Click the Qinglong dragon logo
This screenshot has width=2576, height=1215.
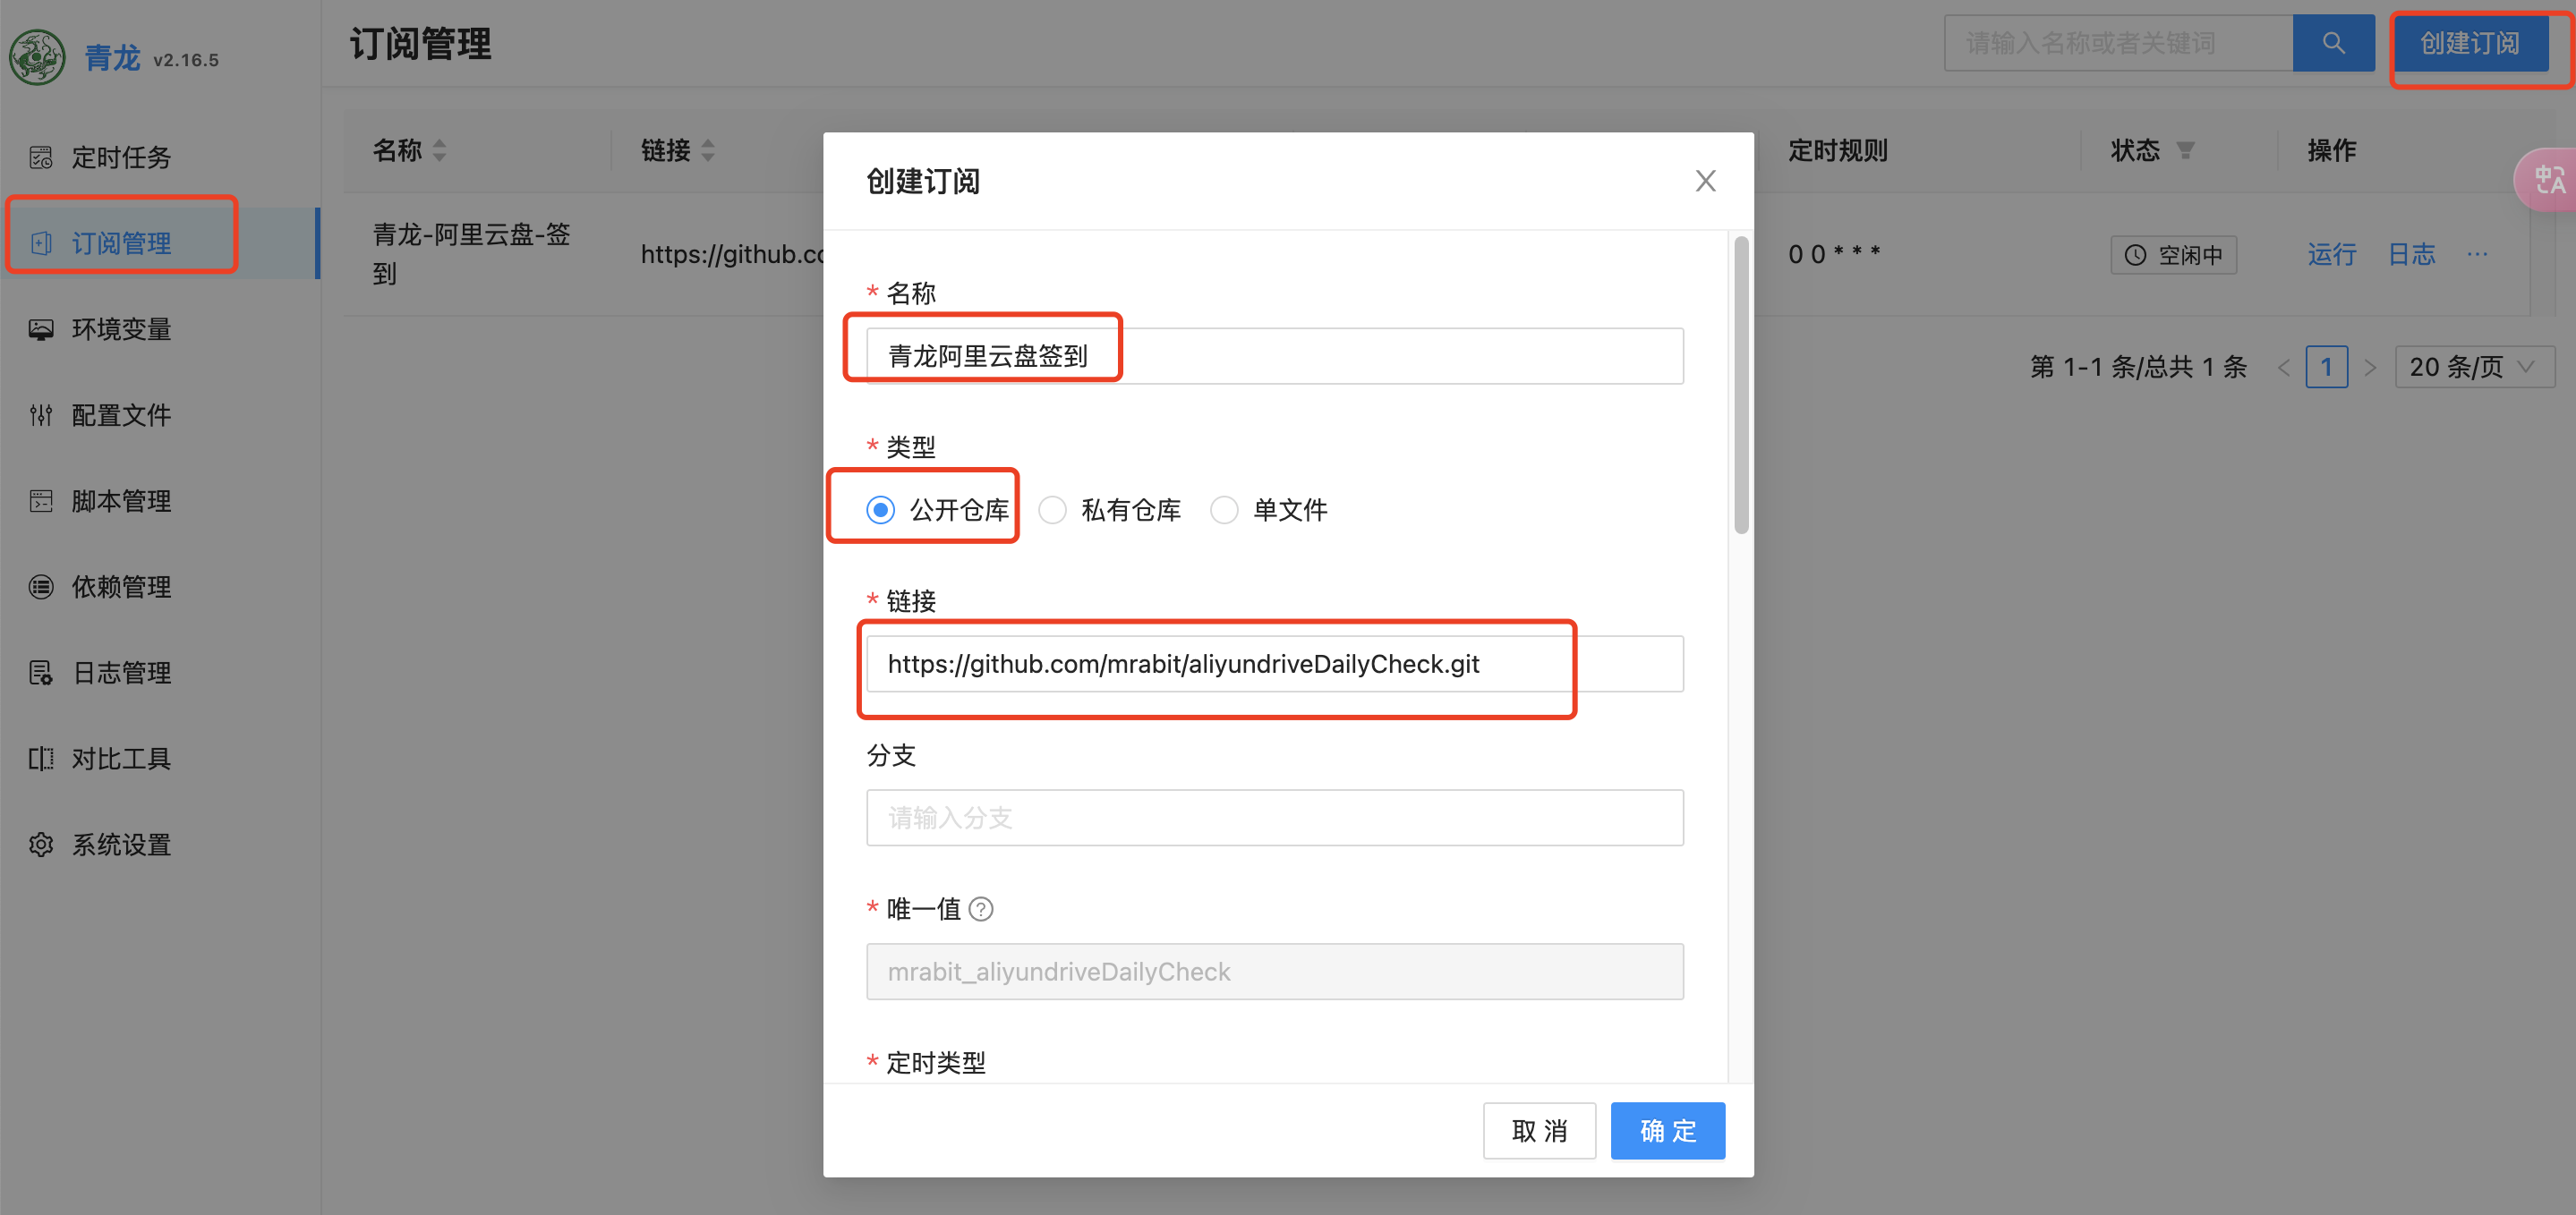[38, 57]
